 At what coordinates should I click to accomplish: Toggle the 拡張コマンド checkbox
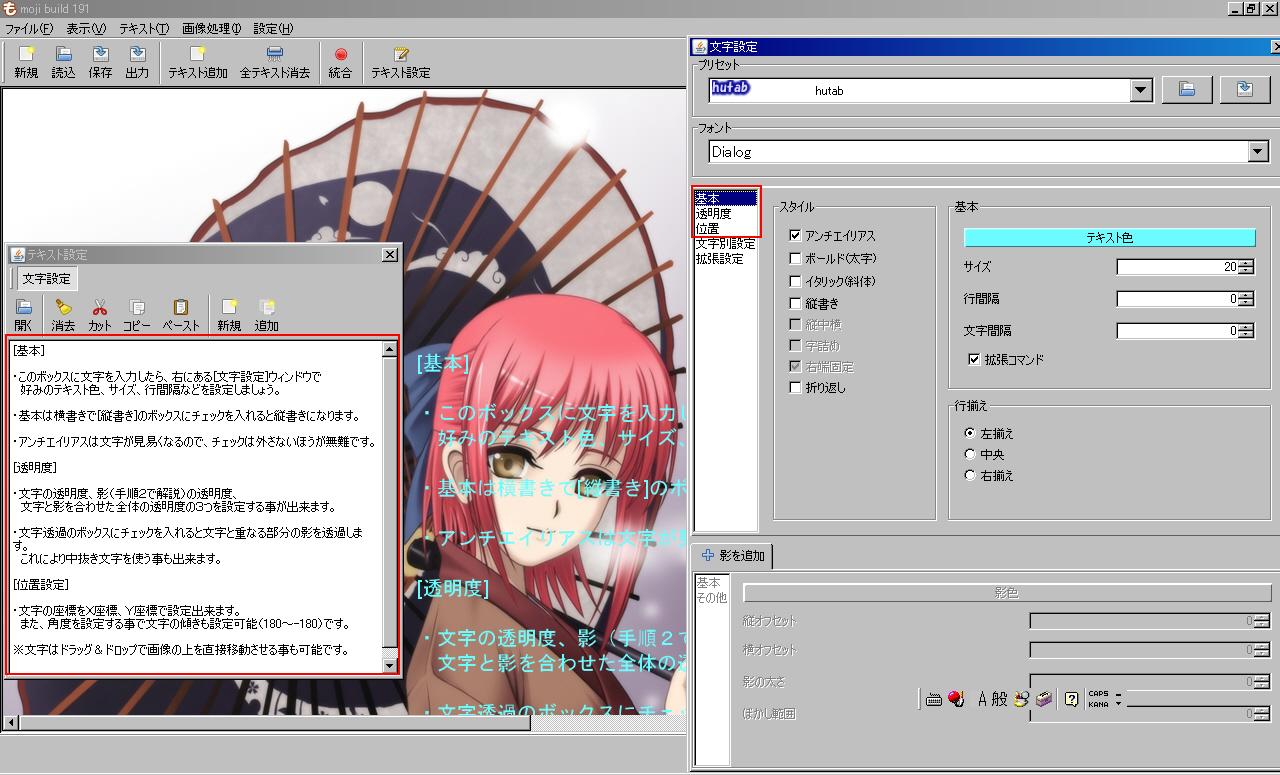tap(974, 359)
